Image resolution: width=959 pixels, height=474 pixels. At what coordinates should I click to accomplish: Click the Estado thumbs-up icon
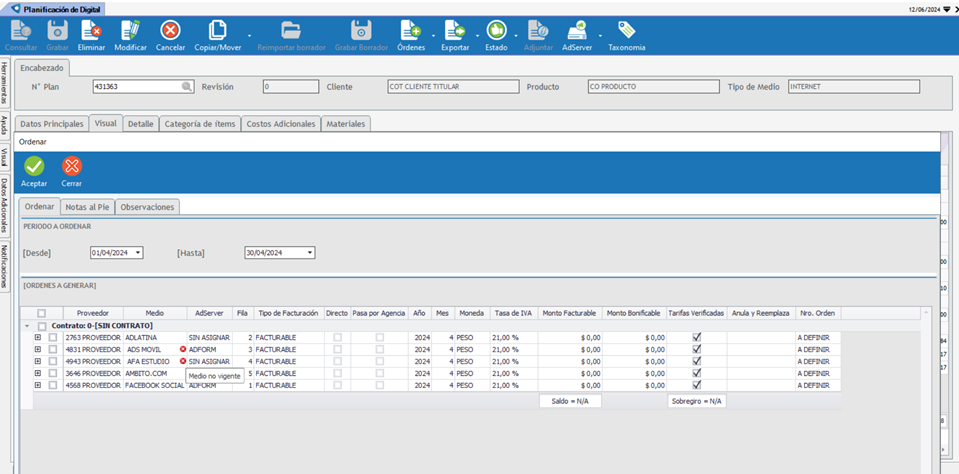pos(496,31)
